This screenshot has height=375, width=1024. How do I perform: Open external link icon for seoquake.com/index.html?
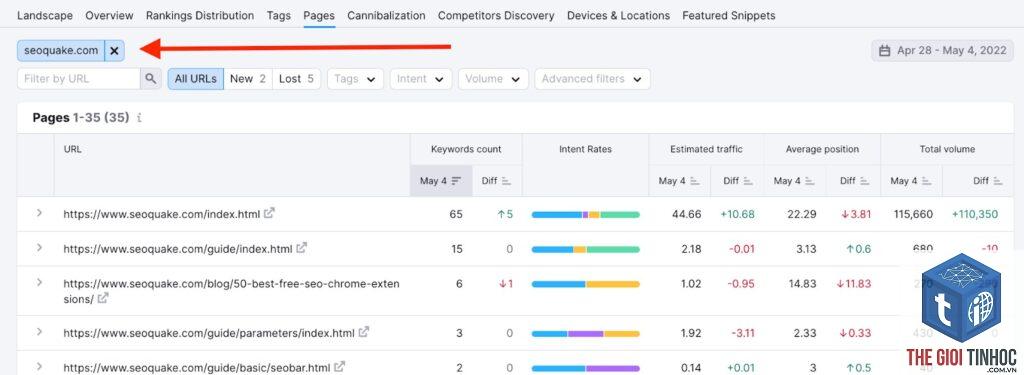tap(269, 213)
